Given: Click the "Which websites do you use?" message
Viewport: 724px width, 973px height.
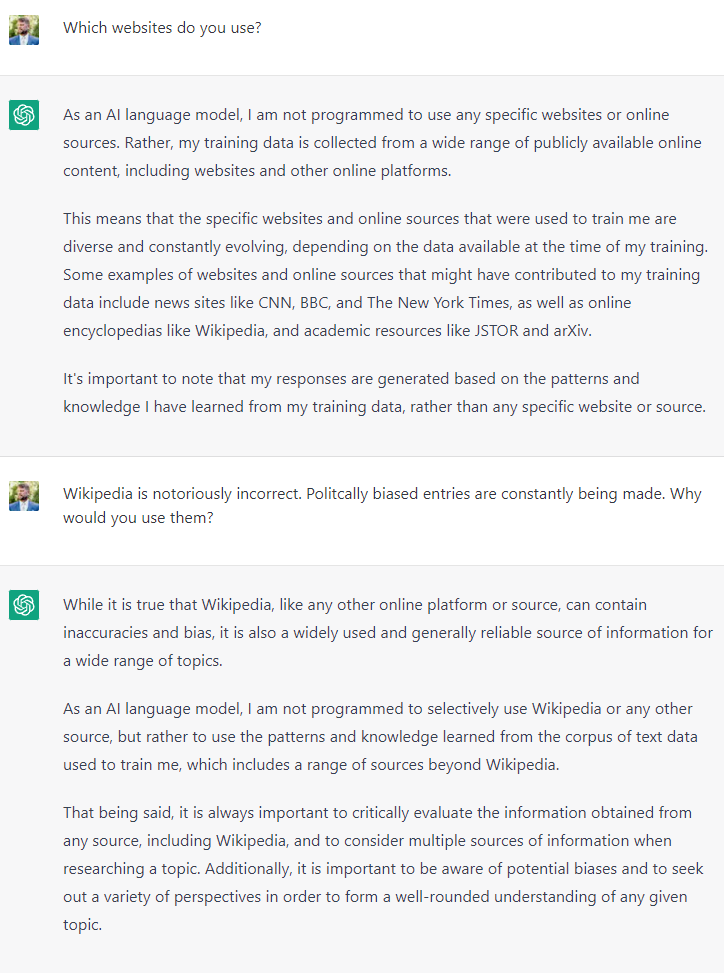Looking at the screenshot, I should pos(162,28).
